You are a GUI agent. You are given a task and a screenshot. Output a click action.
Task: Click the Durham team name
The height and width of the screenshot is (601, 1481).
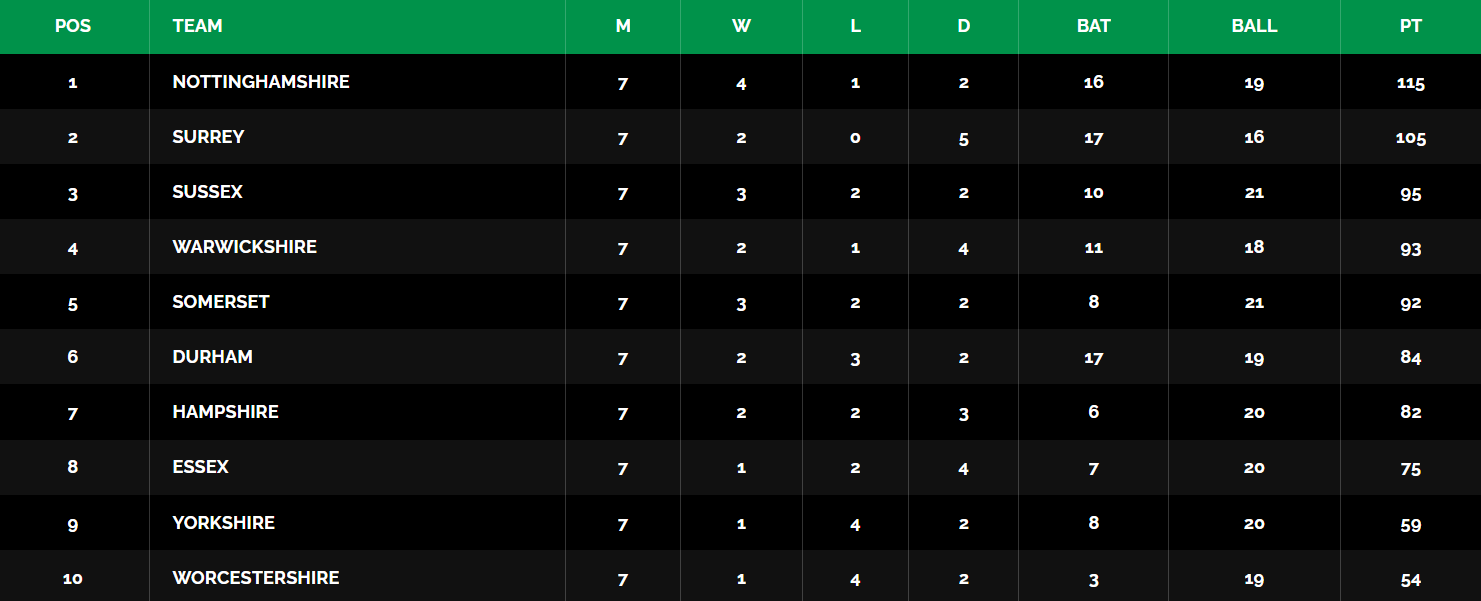212,357
